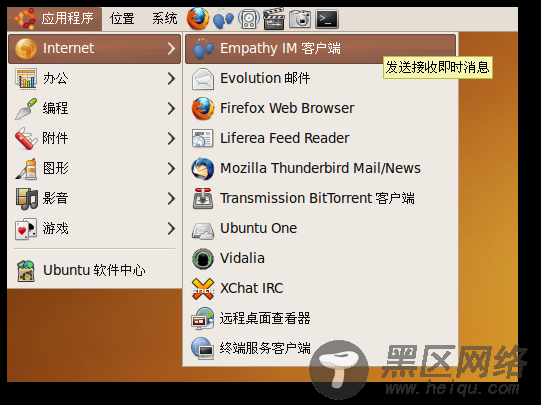Launch Vidalia entry
Screen dimensions: 541x405
tap(321, 258)
